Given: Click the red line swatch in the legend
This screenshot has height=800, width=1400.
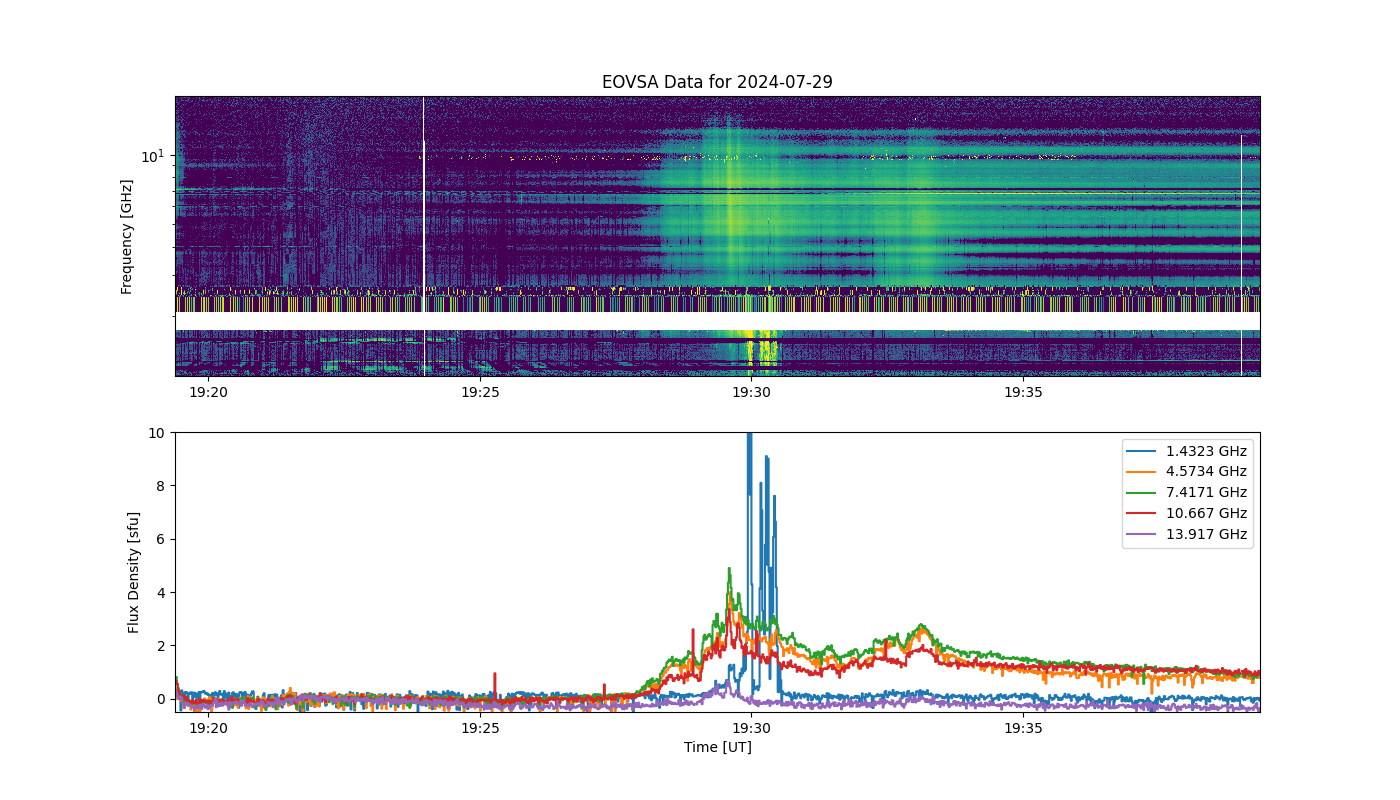Looking at the screenshot, I should click(x=1143, y=514).
